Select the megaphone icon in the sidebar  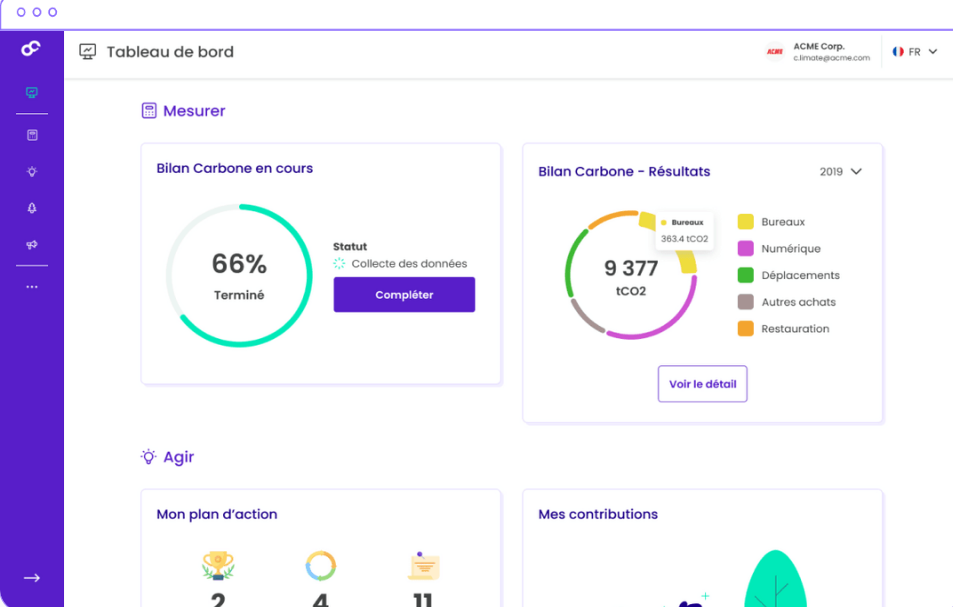[31, 245]
